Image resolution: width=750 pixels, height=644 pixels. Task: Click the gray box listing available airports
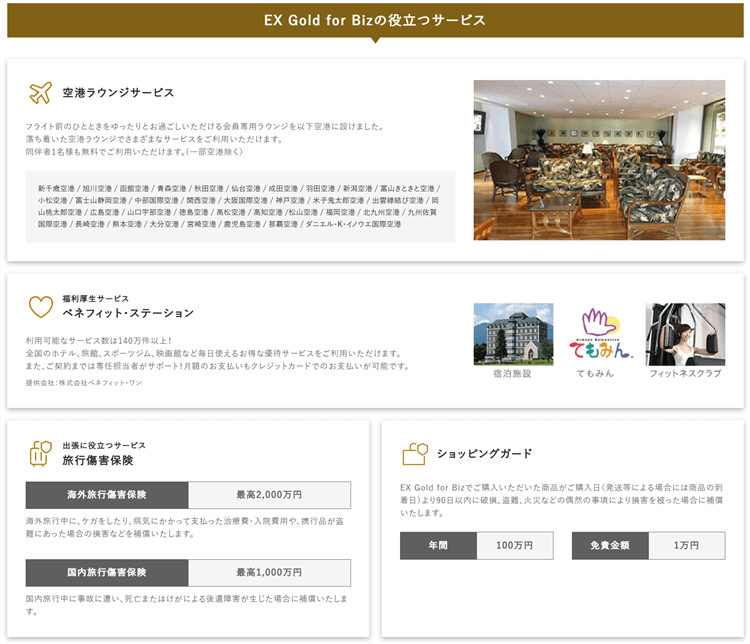pos(240,206)
